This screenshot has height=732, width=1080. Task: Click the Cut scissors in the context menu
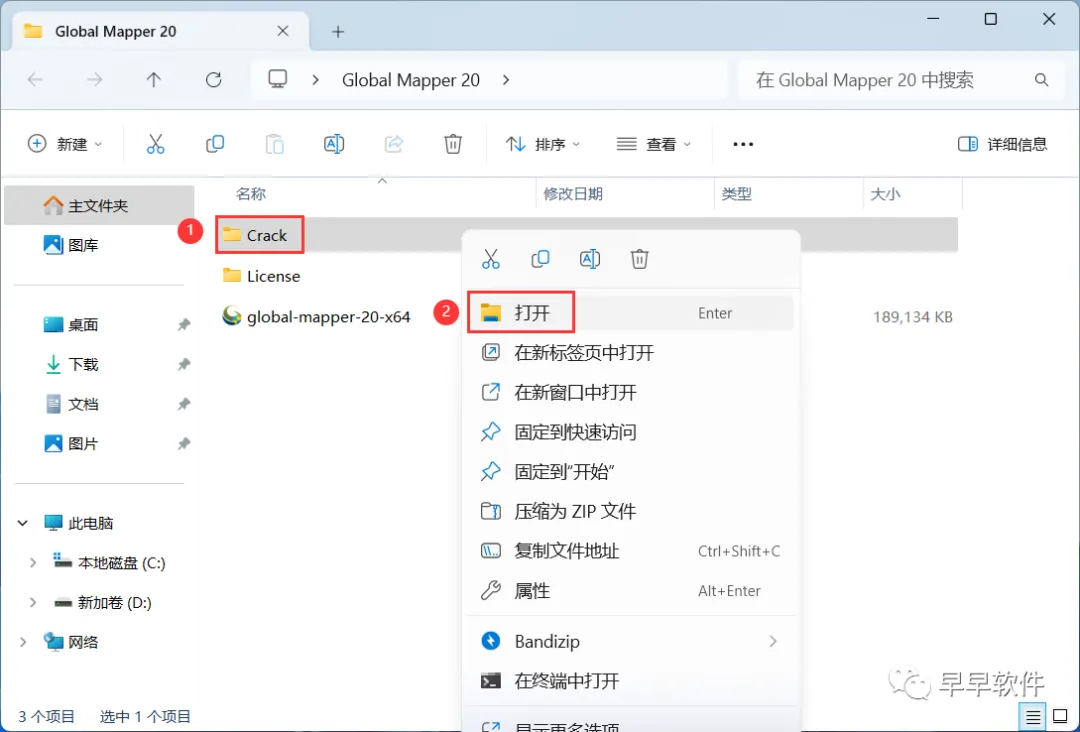coord(490,259)
